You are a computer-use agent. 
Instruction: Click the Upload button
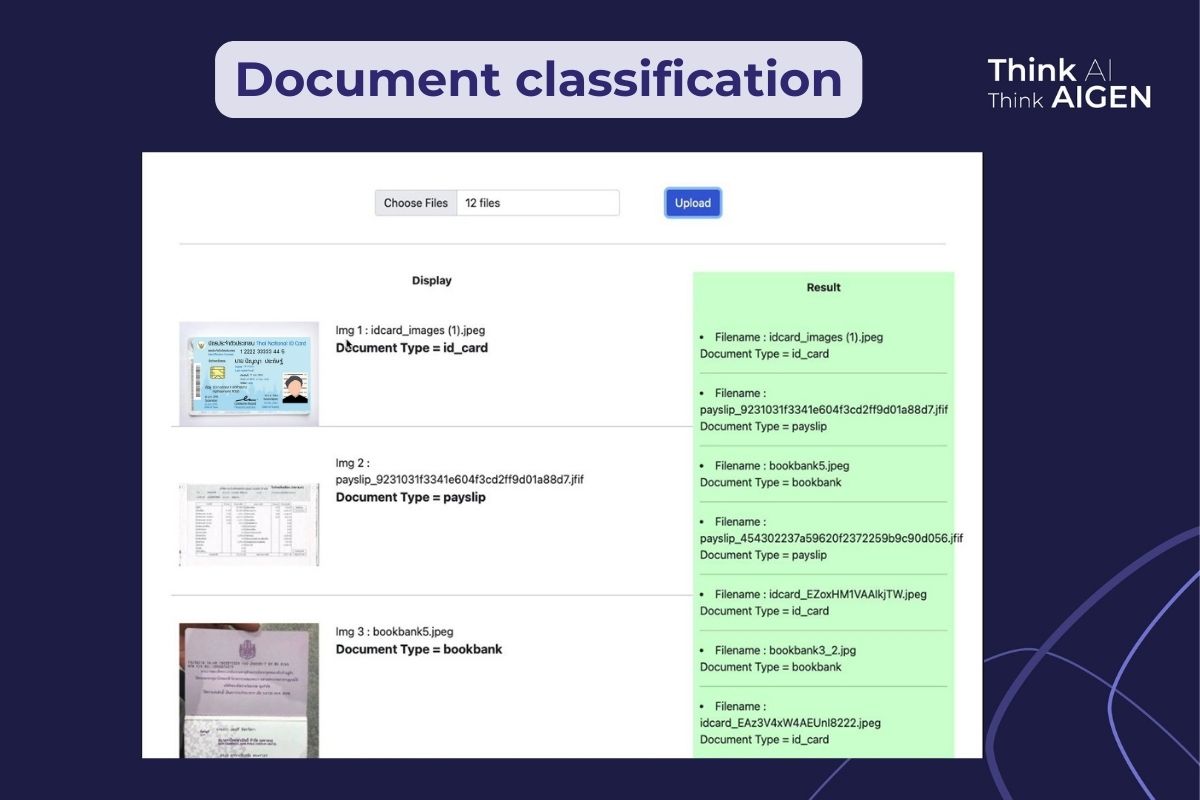[692, 202]
